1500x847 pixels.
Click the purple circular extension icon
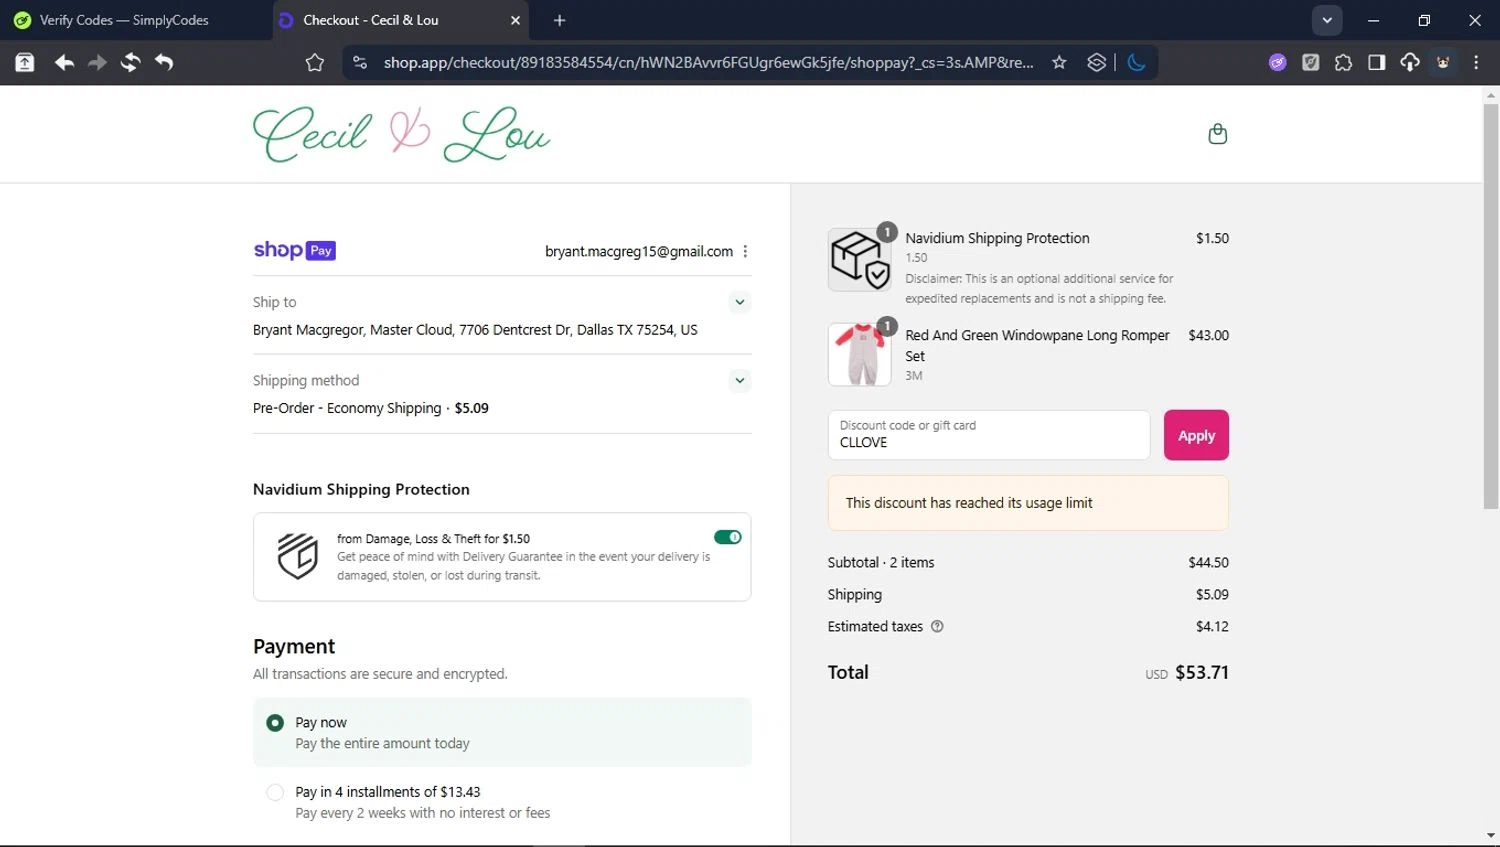[1277, 62]
